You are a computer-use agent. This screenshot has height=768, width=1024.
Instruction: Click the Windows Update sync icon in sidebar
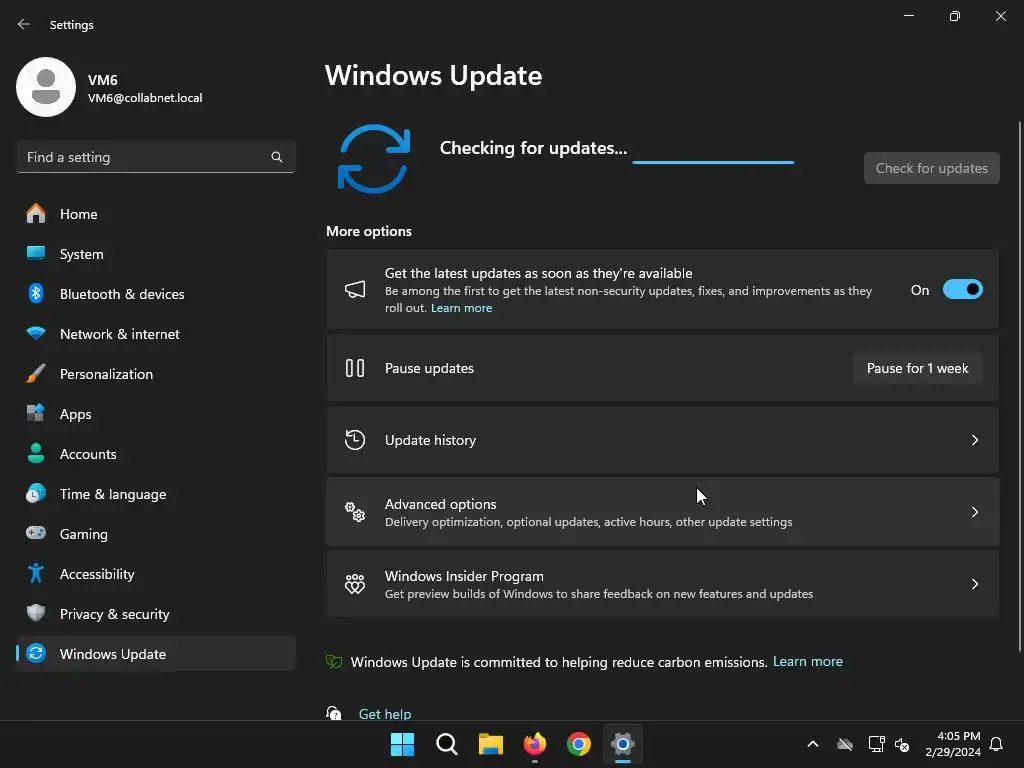click(36, 653)
